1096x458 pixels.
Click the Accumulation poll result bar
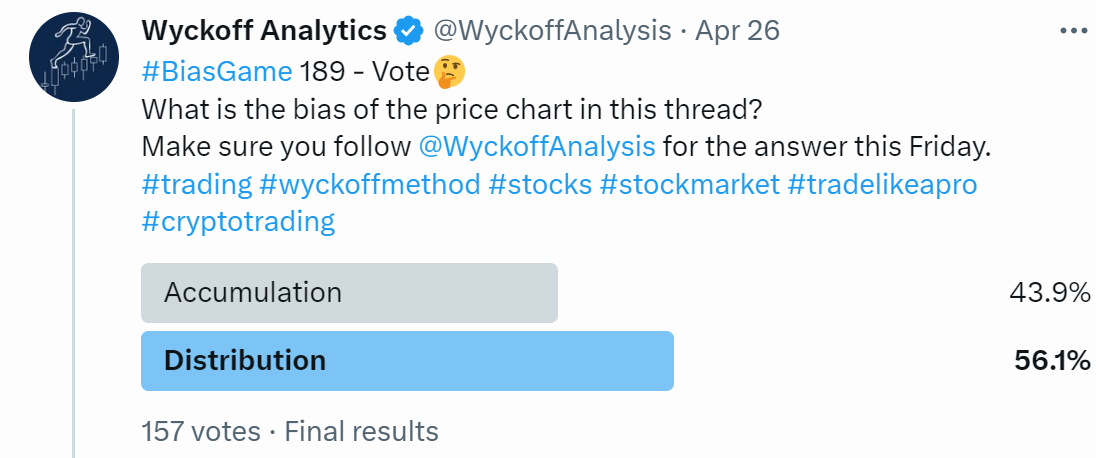(349, 293)
